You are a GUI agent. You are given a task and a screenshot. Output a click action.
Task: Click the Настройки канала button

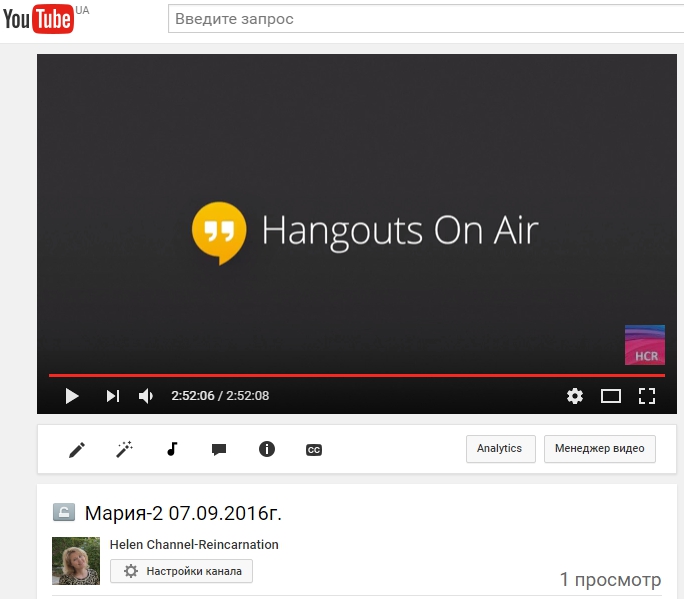(182, 571)
